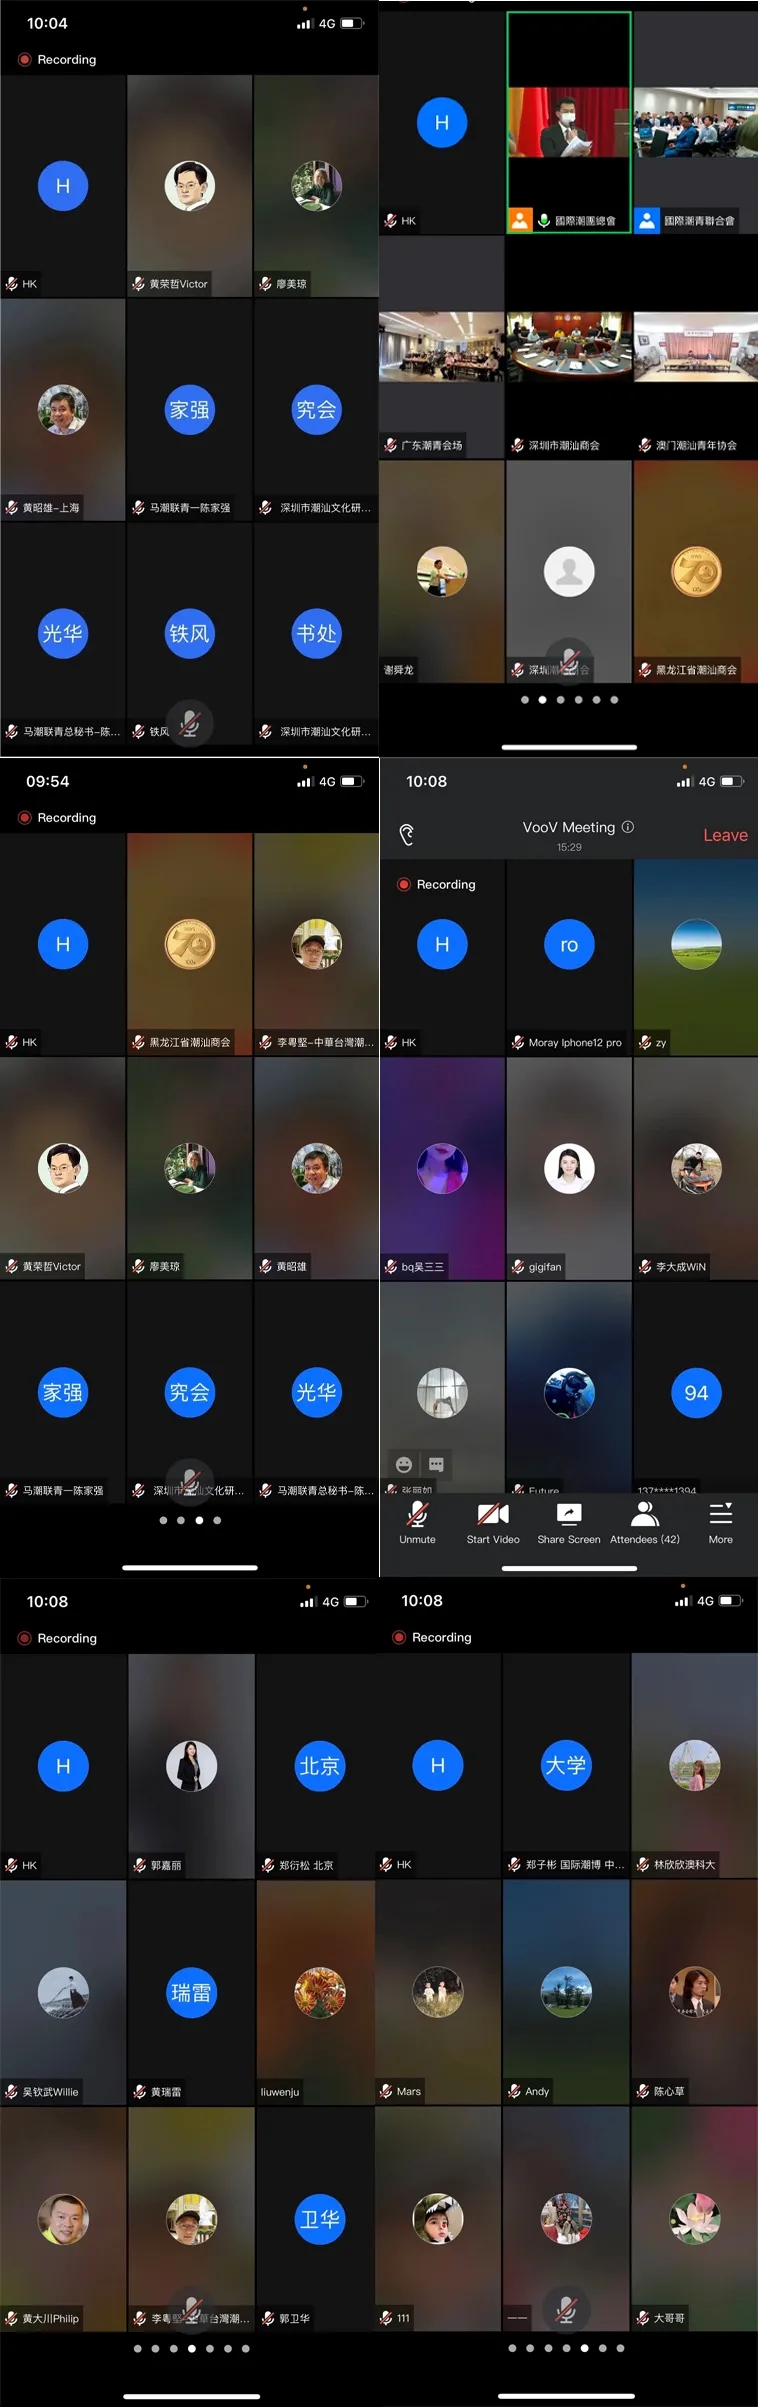
Task: Tap liuwenju's participant tile
Action: click(x=319, y=1992)
